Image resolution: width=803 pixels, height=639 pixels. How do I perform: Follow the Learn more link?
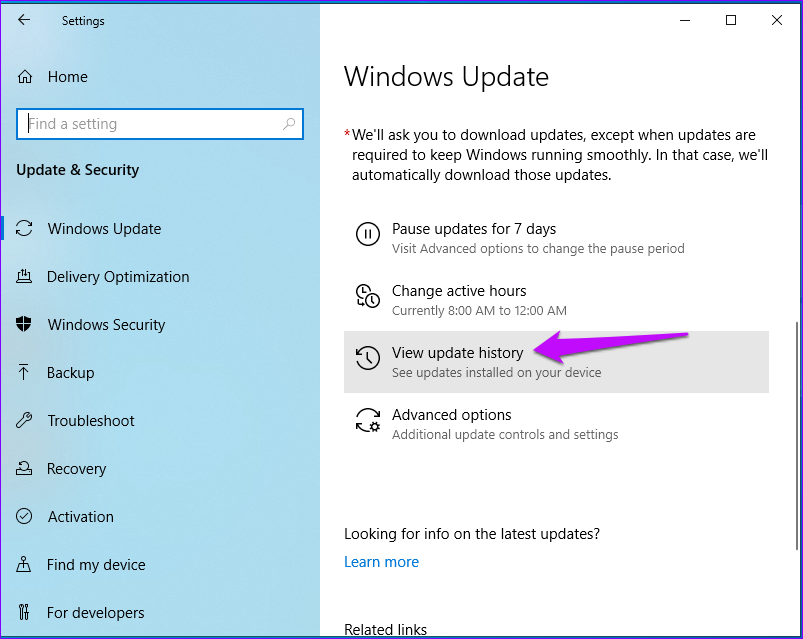pos(382,562)
